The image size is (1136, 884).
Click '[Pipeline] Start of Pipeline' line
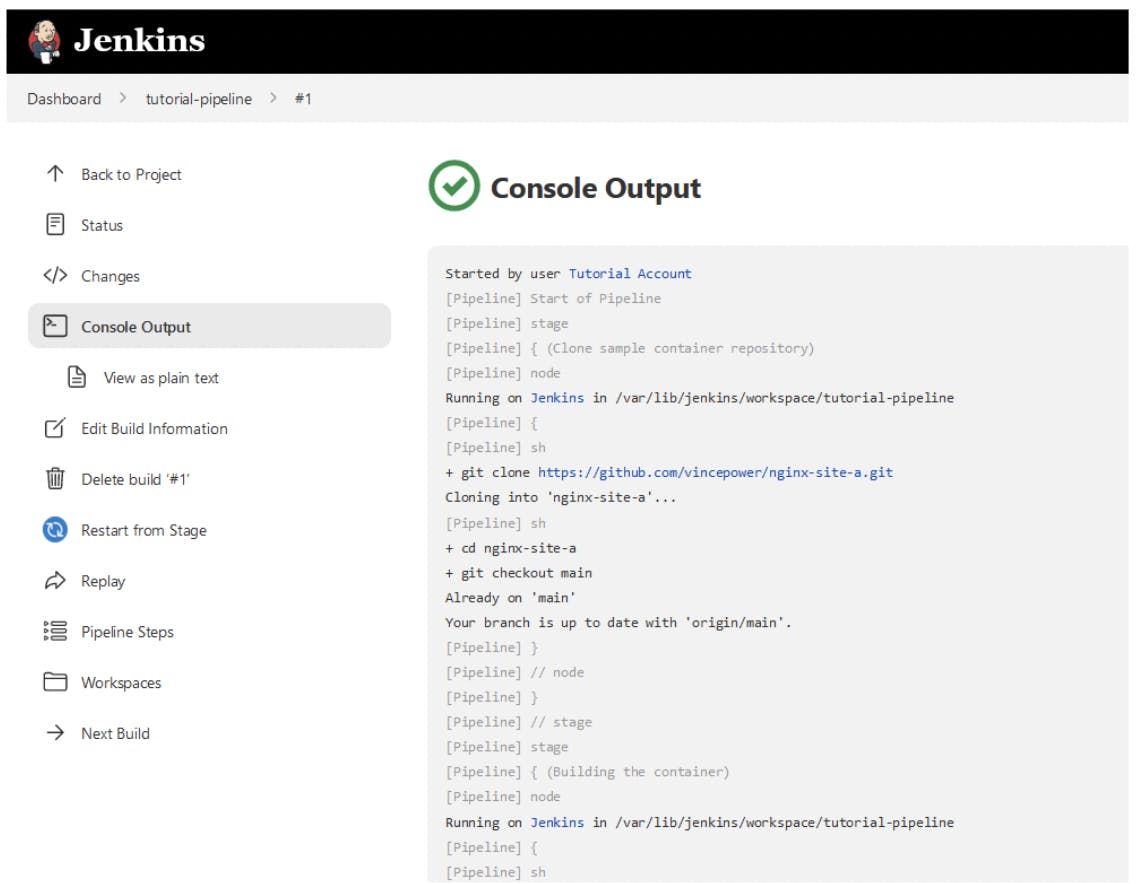point(553,299)
